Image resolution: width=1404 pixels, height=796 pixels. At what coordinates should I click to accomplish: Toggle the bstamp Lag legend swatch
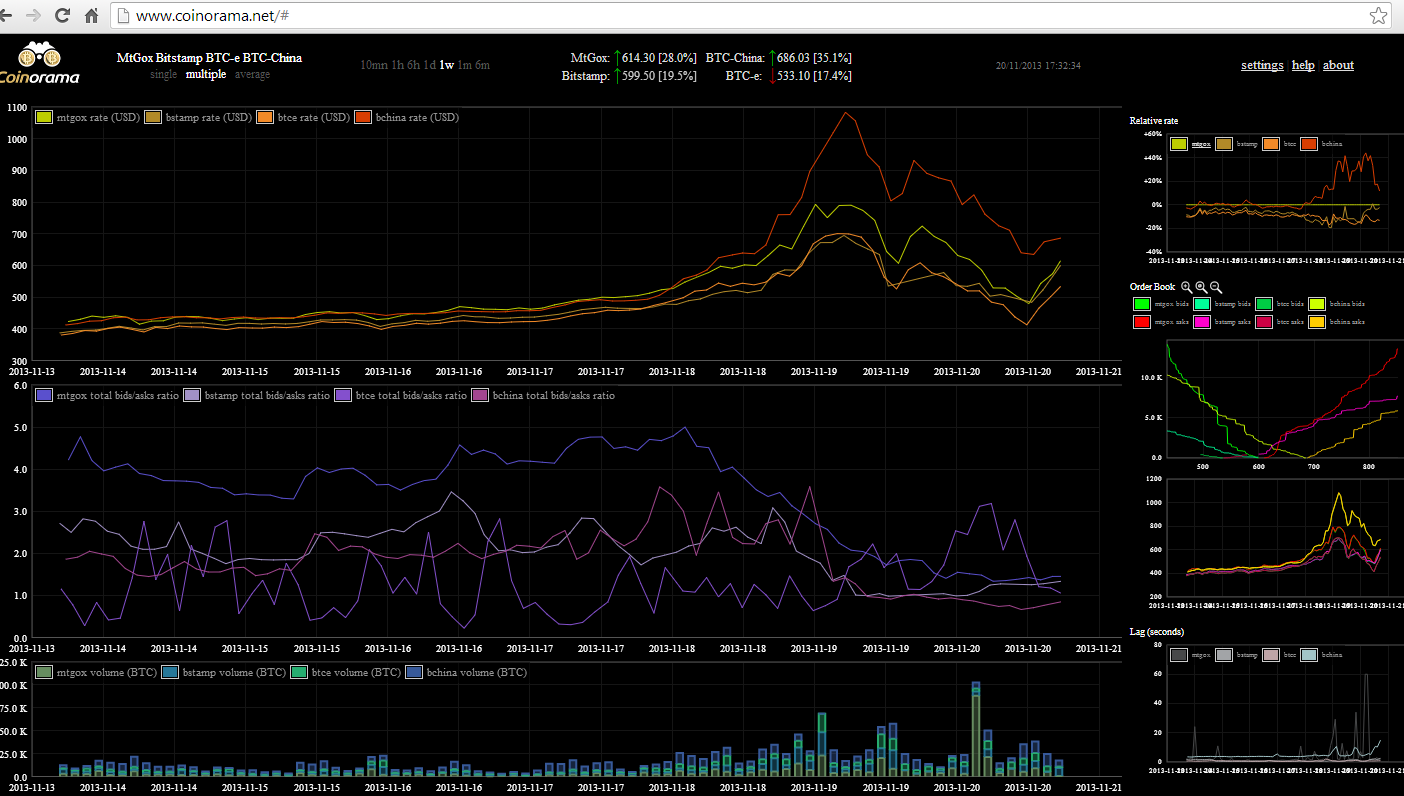(x=1224, y=655)
